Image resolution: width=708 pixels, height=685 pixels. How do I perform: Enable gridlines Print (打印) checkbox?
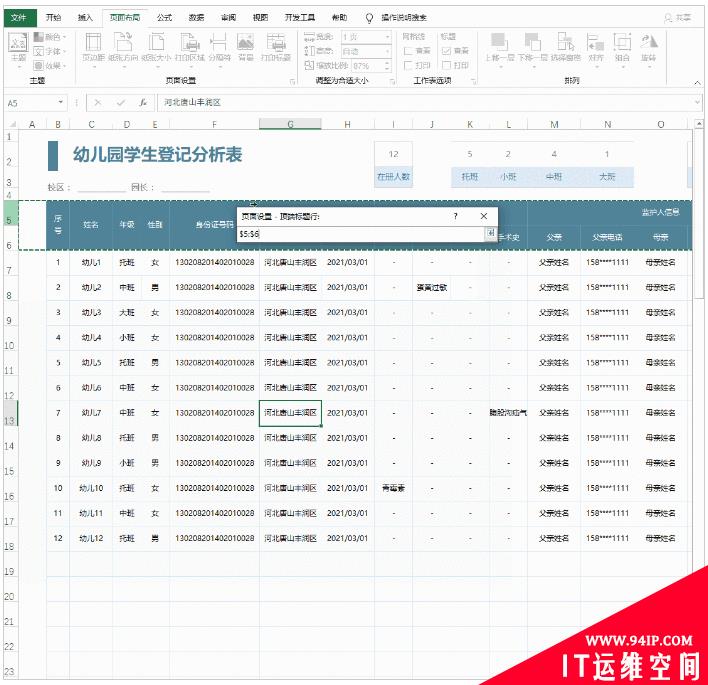(x=407, y=65)
